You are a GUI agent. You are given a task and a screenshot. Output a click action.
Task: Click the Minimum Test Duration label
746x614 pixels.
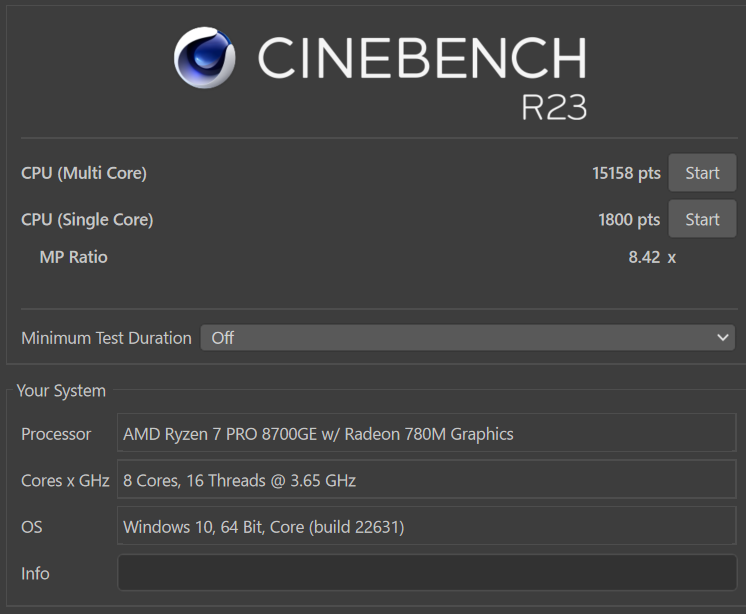click(106, 338)
